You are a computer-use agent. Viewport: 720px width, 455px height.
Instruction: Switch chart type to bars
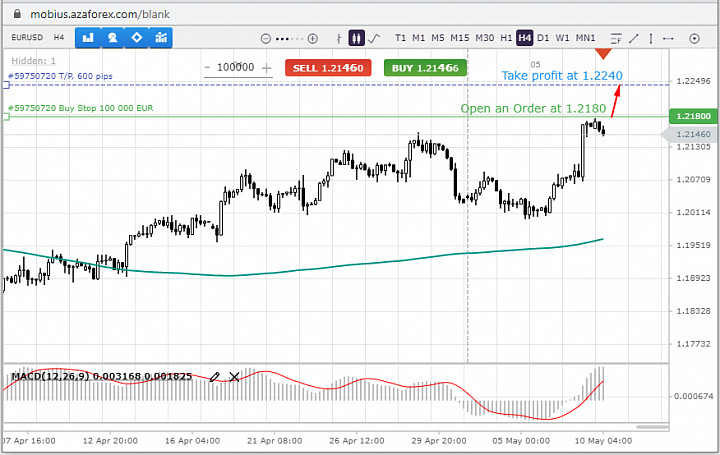pos(339,39)
